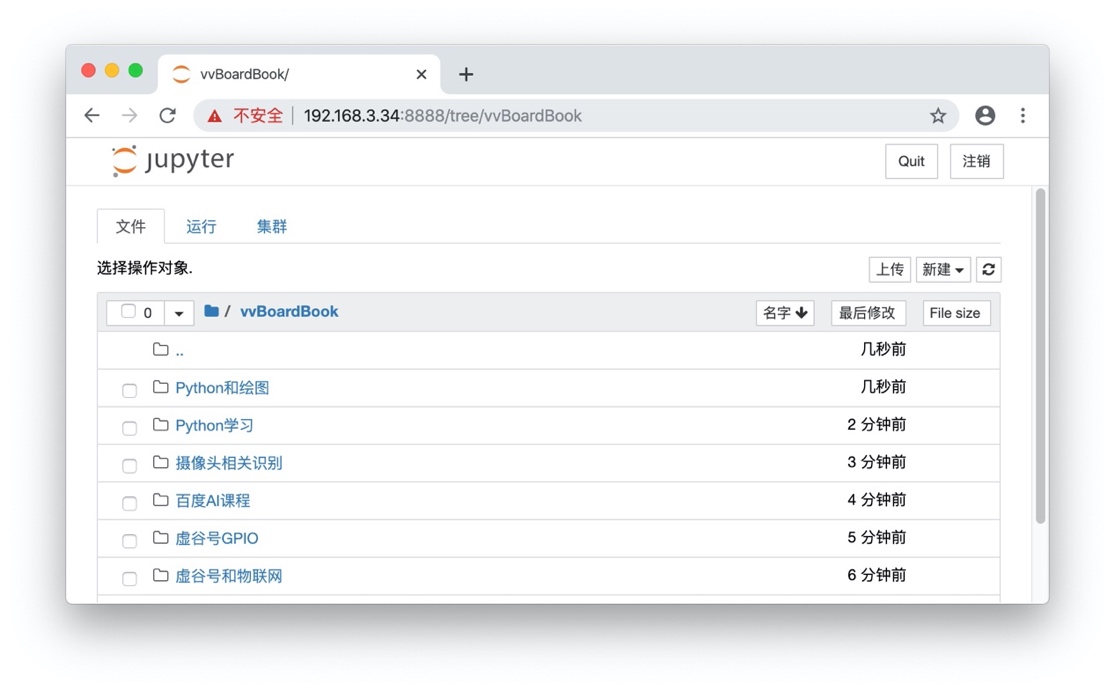Image resolution: width=1115 pixels, height=691 pixels.
Task: Click folder icon of 摄像头相关识别
Action: click(161, 462)
